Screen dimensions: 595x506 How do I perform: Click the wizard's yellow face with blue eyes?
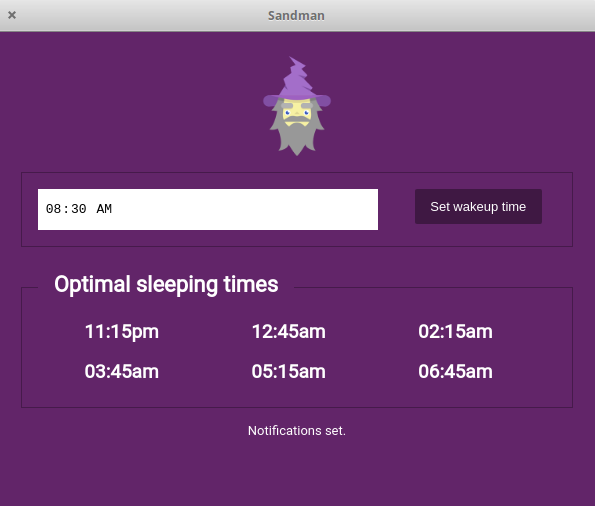[x=297, y=112]
